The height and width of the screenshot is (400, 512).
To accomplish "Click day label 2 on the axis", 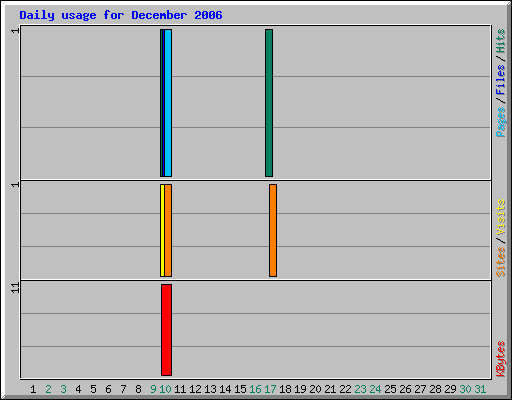I will click(x=48, y=389).
